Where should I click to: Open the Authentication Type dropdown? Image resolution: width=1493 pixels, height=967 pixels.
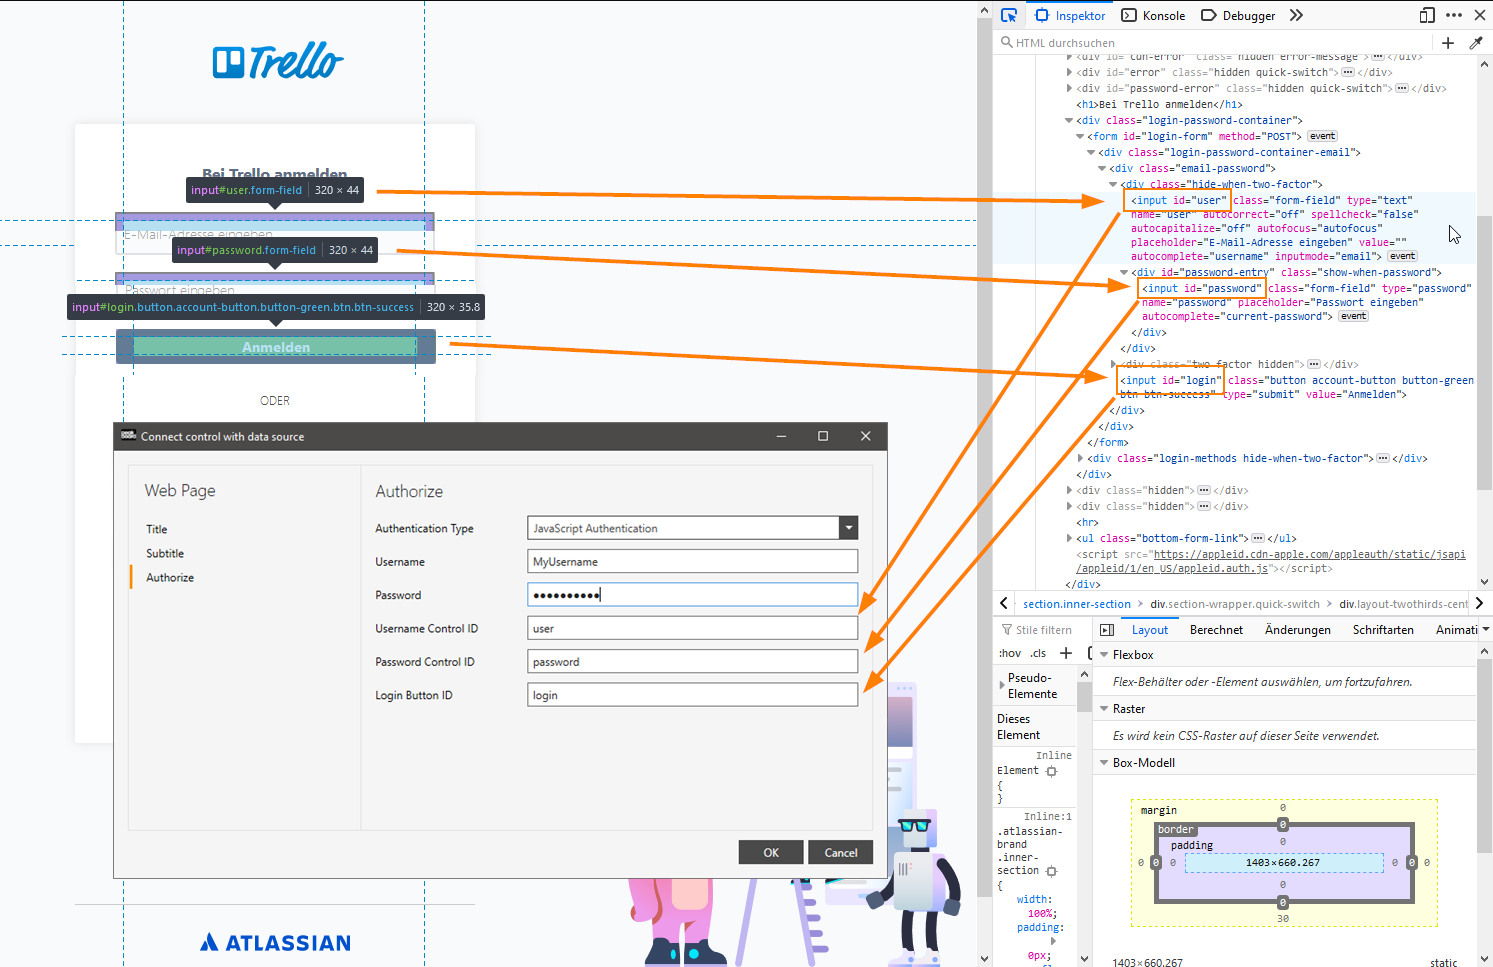(x=848, y=528)
